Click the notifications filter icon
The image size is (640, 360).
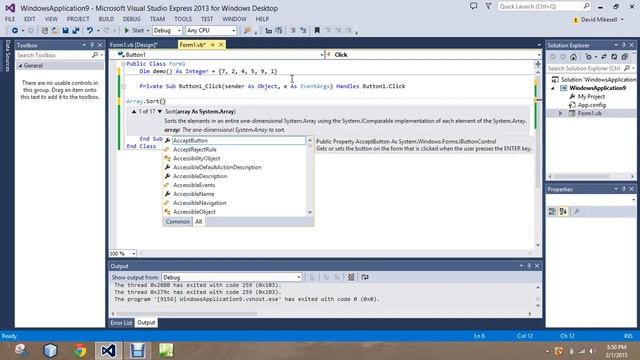[488, 6]
